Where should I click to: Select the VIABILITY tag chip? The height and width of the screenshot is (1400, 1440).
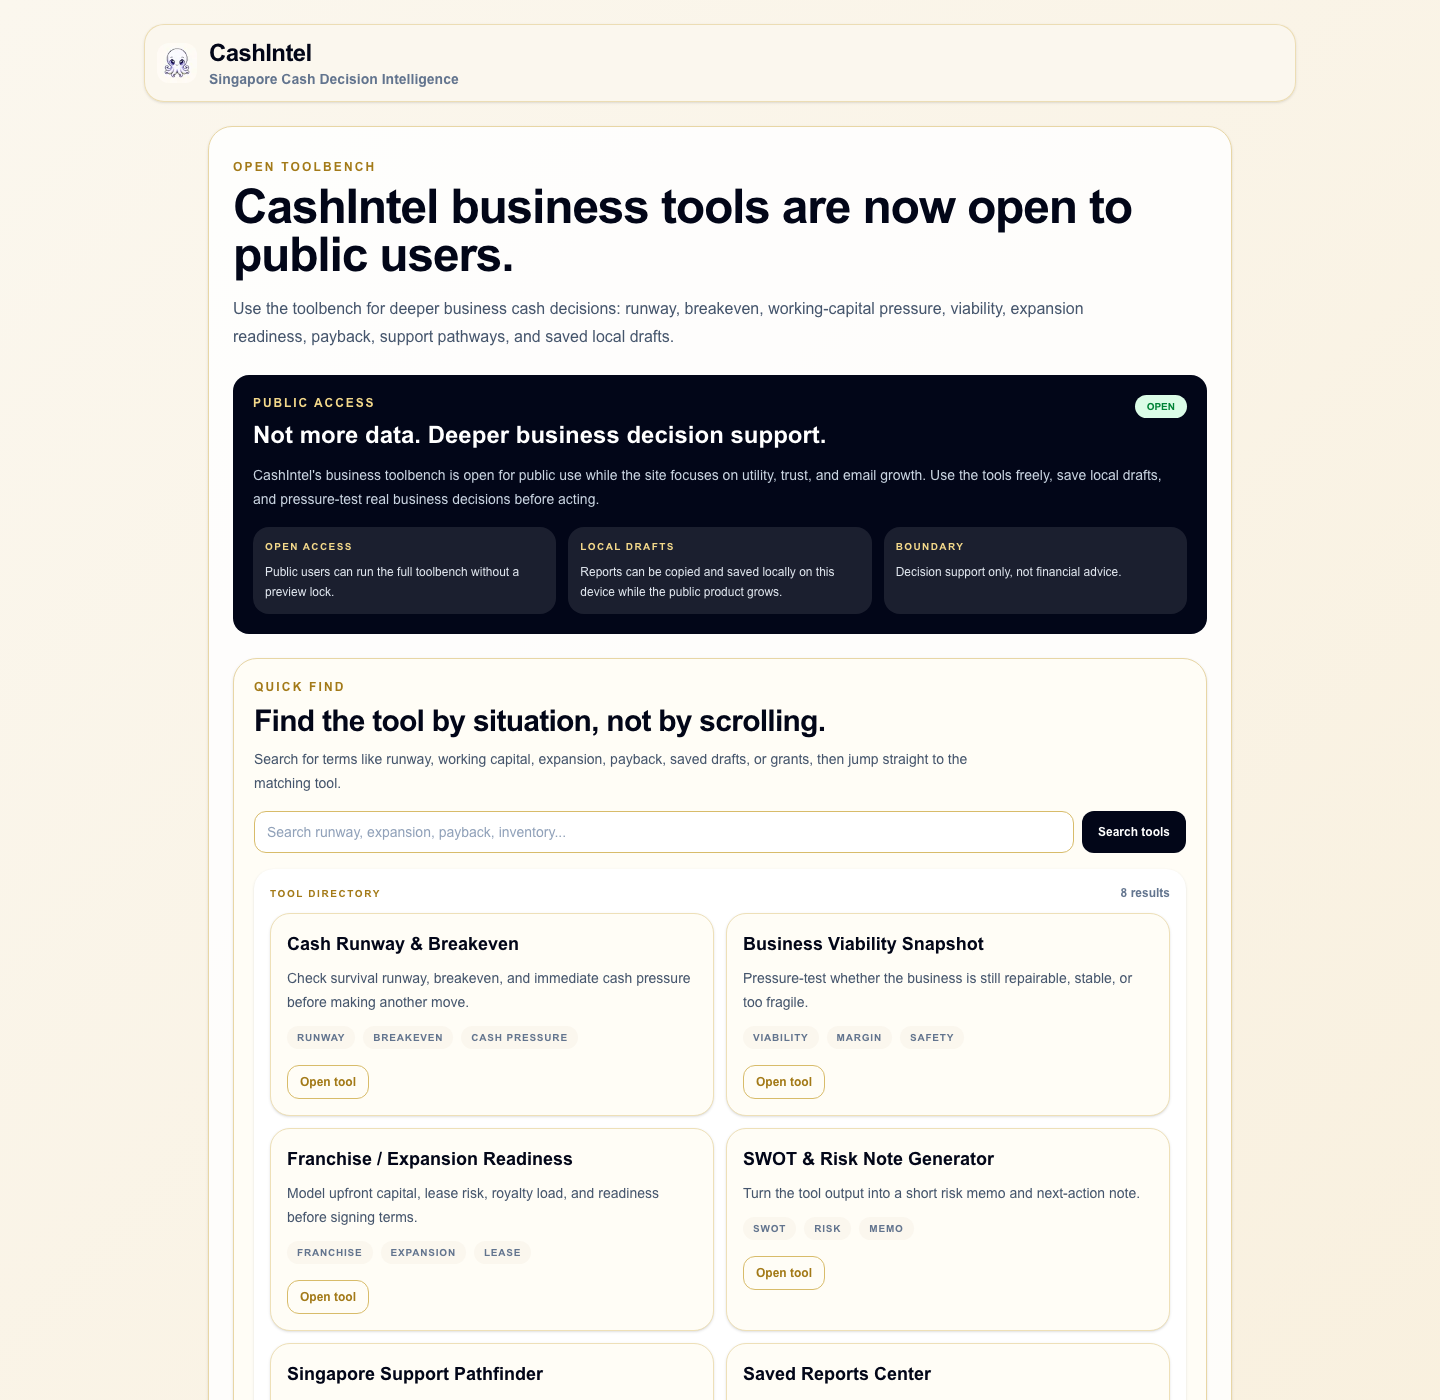781,1038
